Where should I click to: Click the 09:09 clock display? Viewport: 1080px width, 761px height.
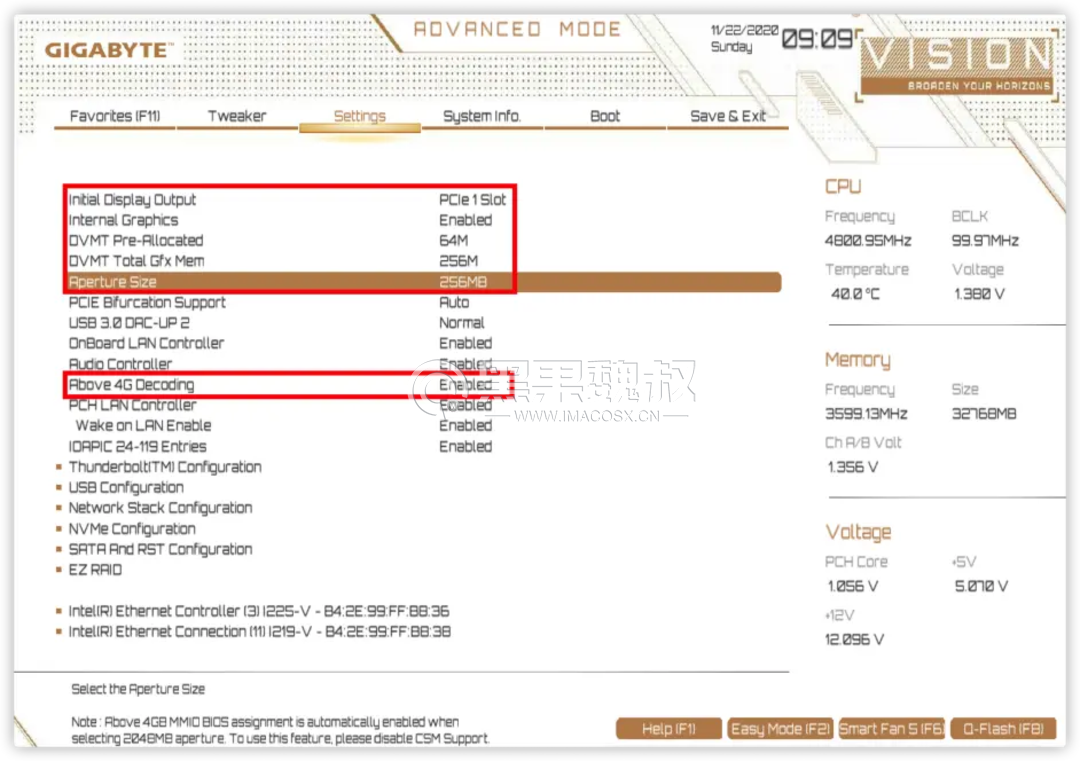tap(818, 39)
